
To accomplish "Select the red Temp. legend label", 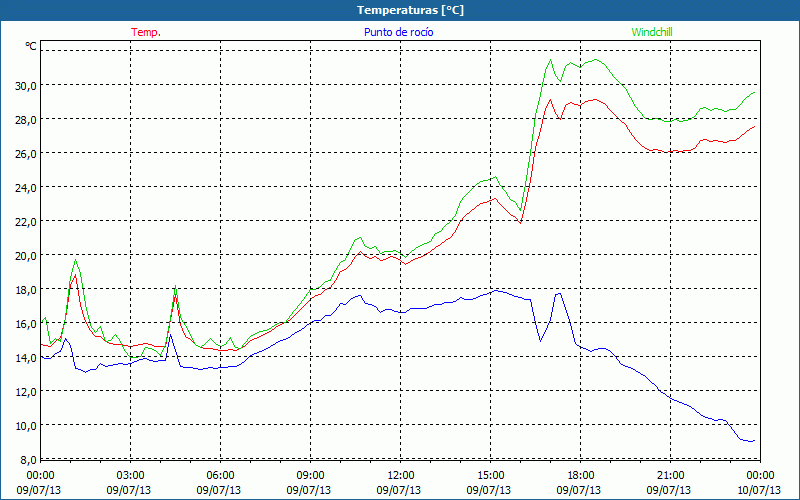I will (146, 32).
